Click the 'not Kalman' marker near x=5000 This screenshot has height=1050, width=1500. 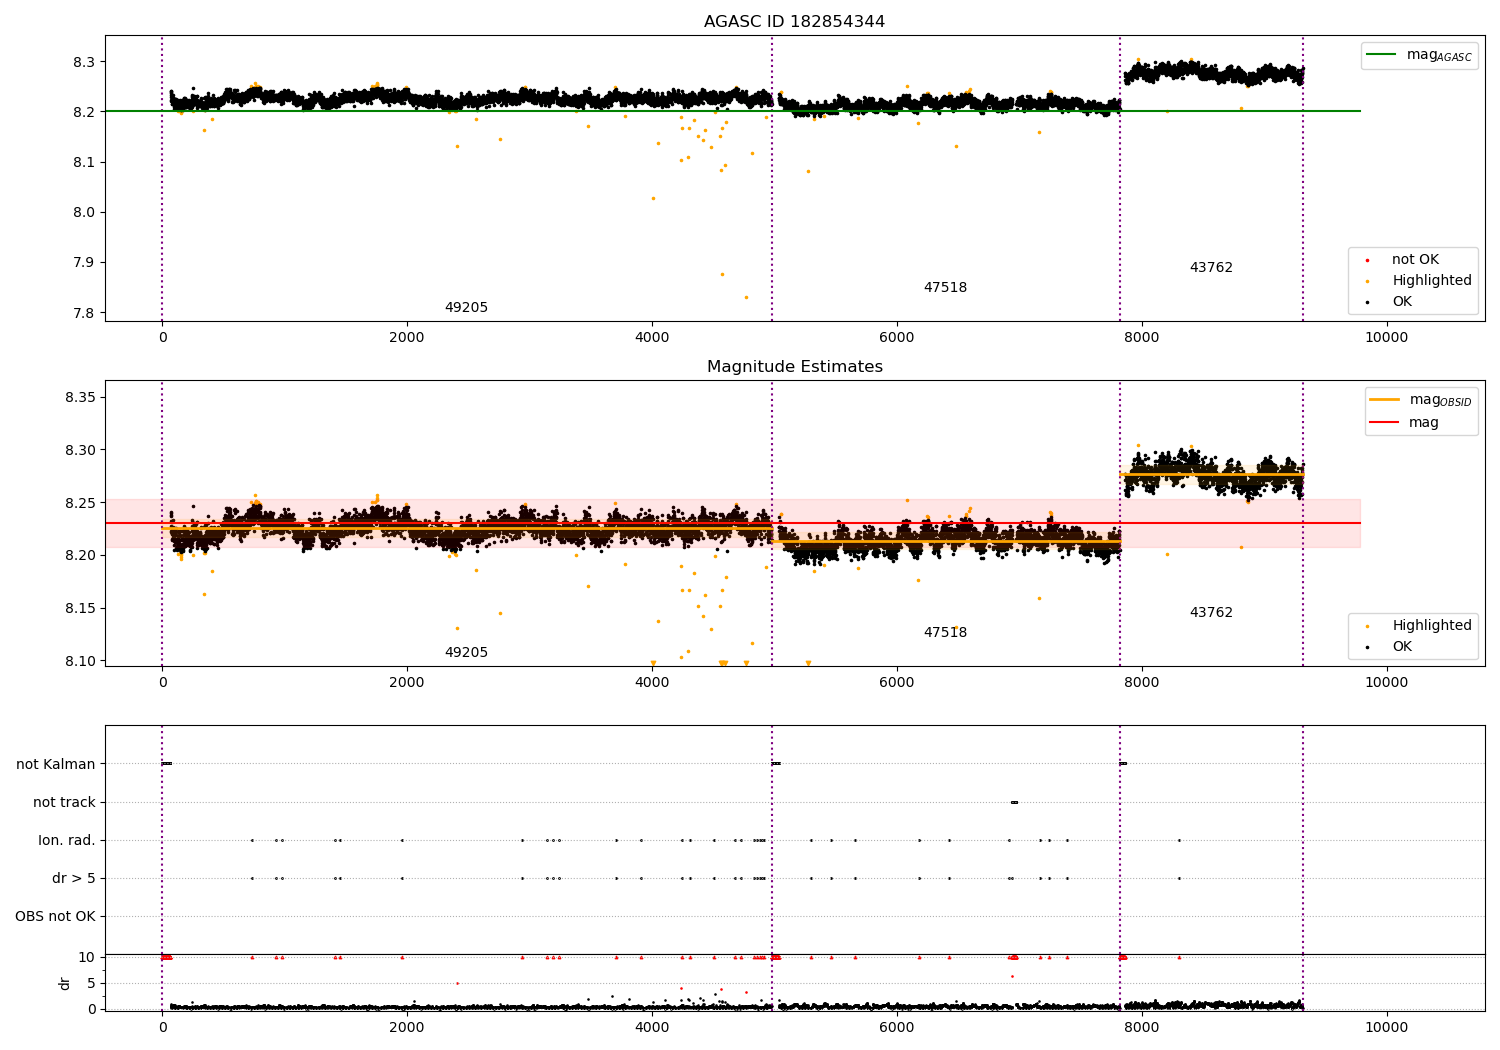(x=776, y=764)
